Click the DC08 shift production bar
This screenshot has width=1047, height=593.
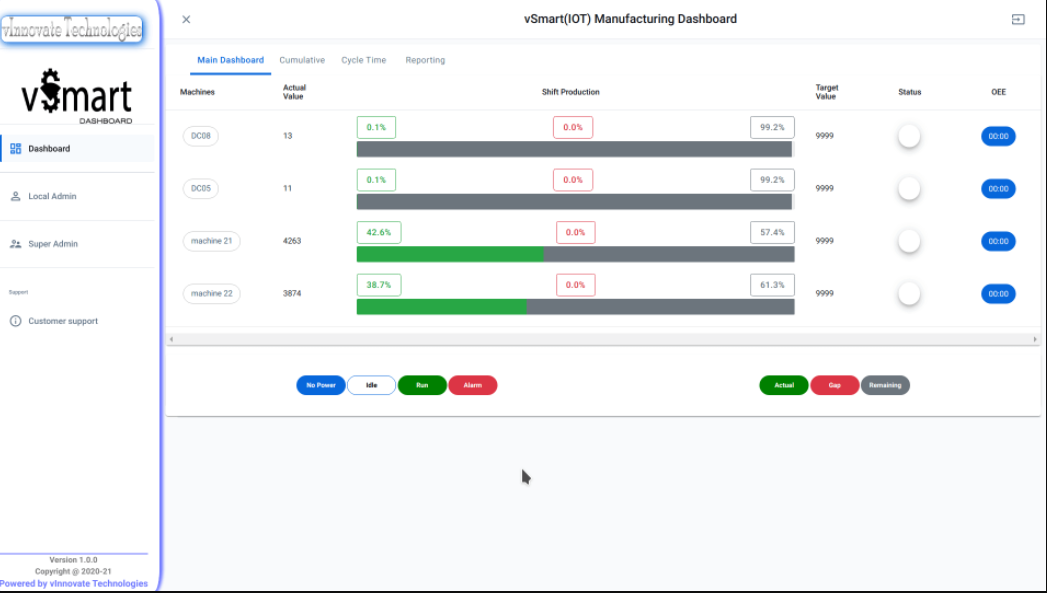pyautogui.click(x=574, y=149)
